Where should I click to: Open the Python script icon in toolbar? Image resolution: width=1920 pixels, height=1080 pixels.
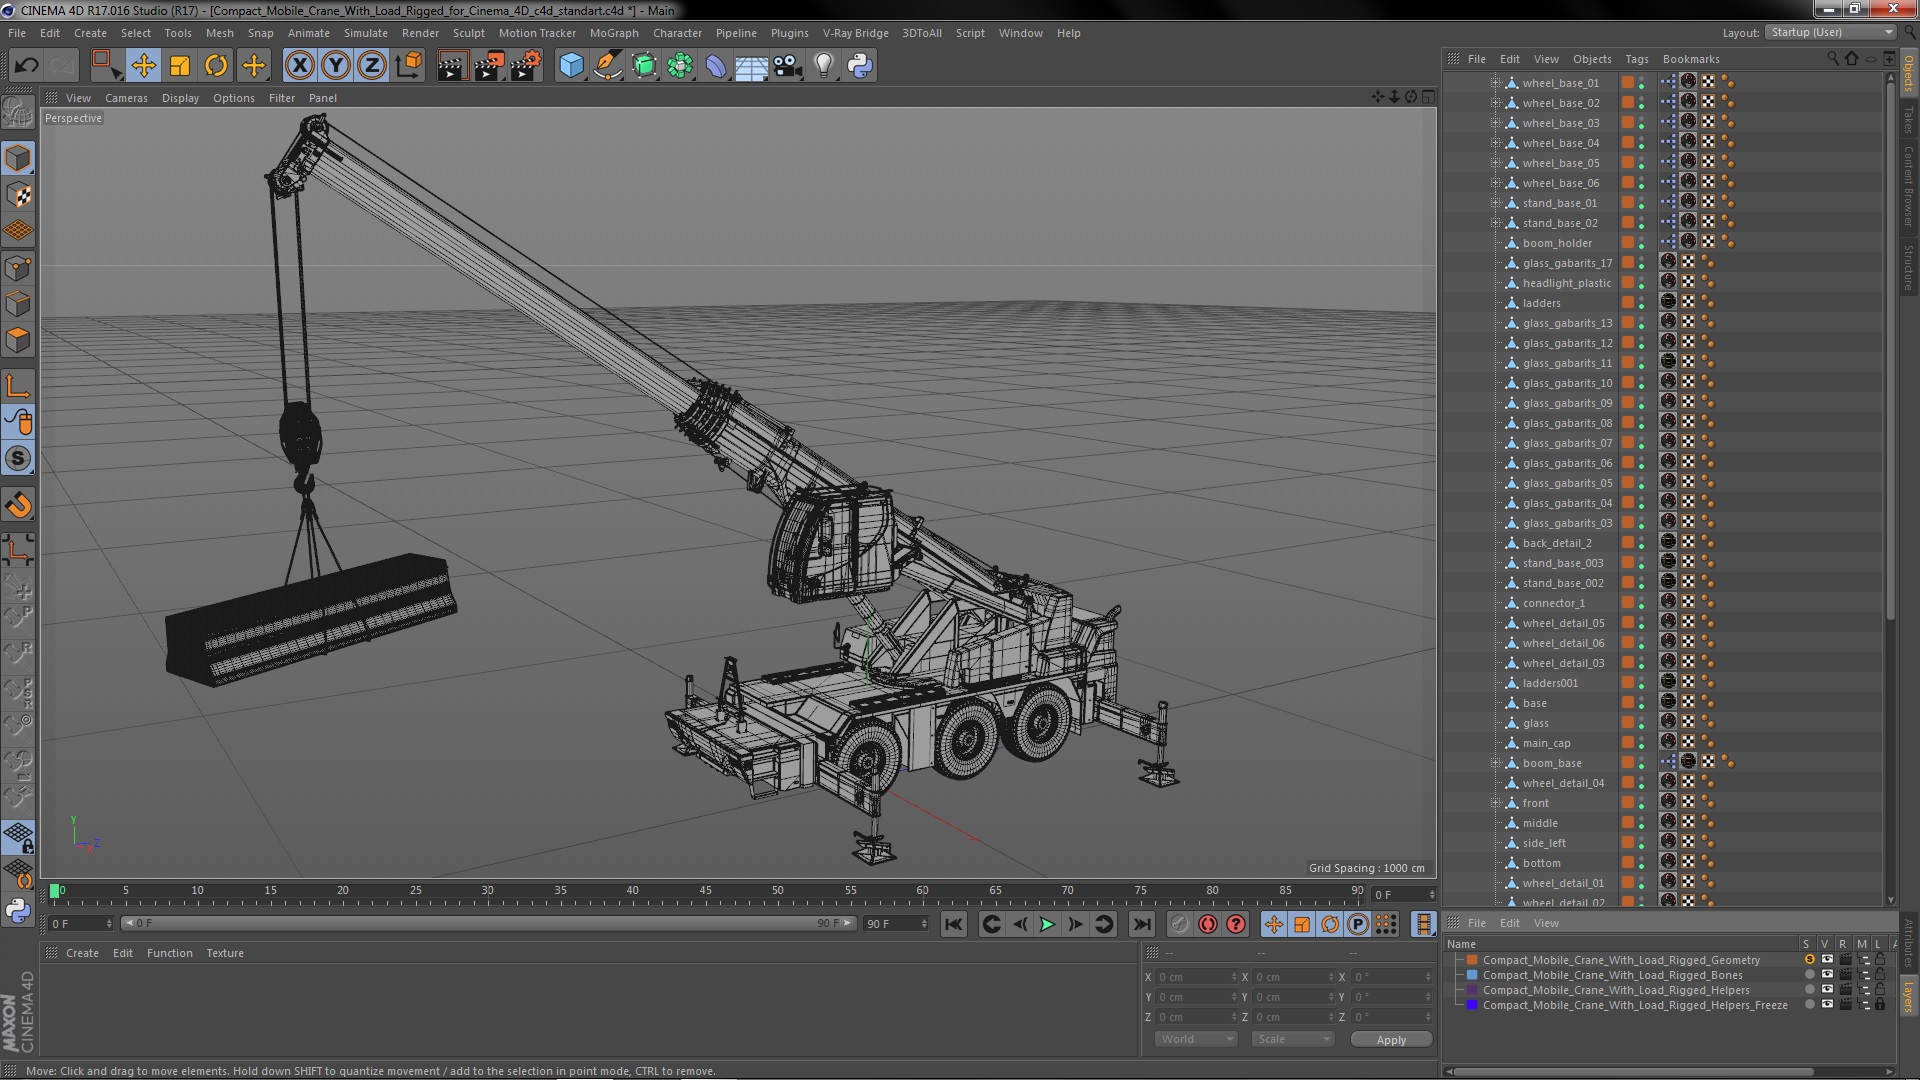point(860,66)
